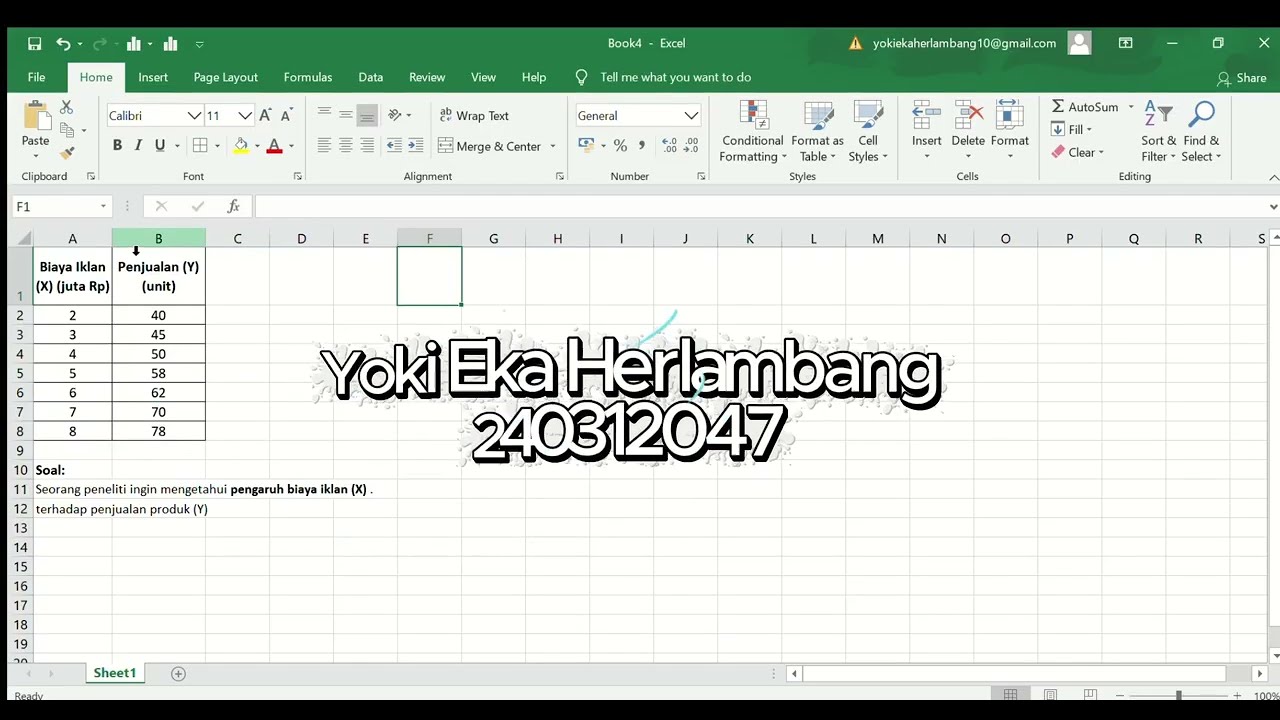Click Insert Function fx icon

pos(233,206)
